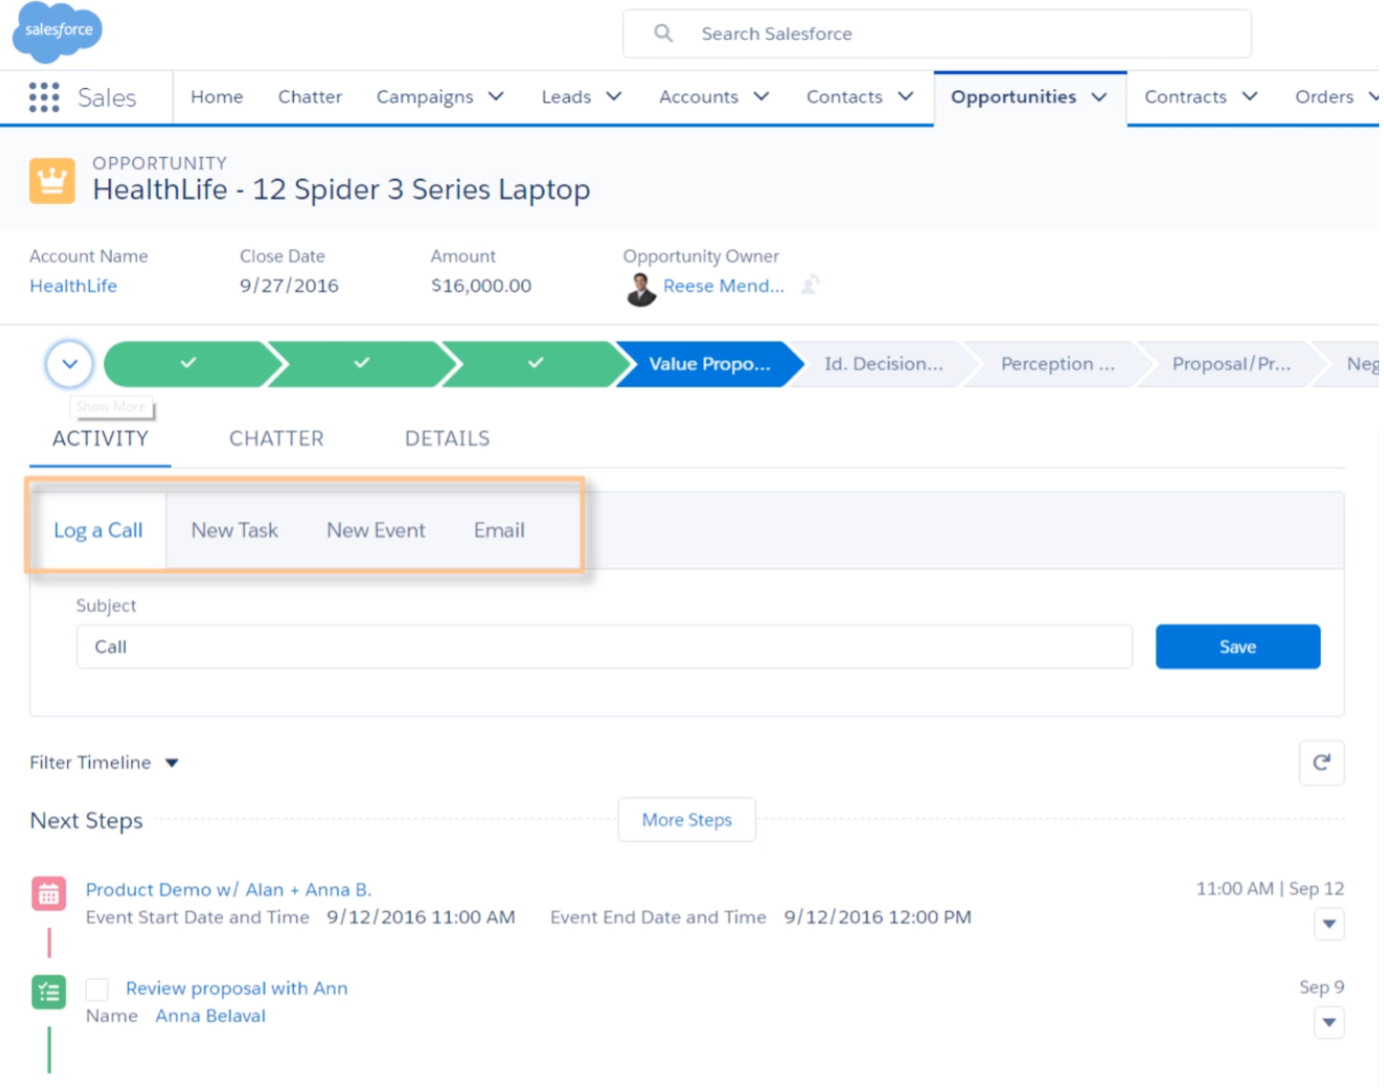Select the Value Propo... stage
Screen dimensions: 1384x1090
pos(708,364)
